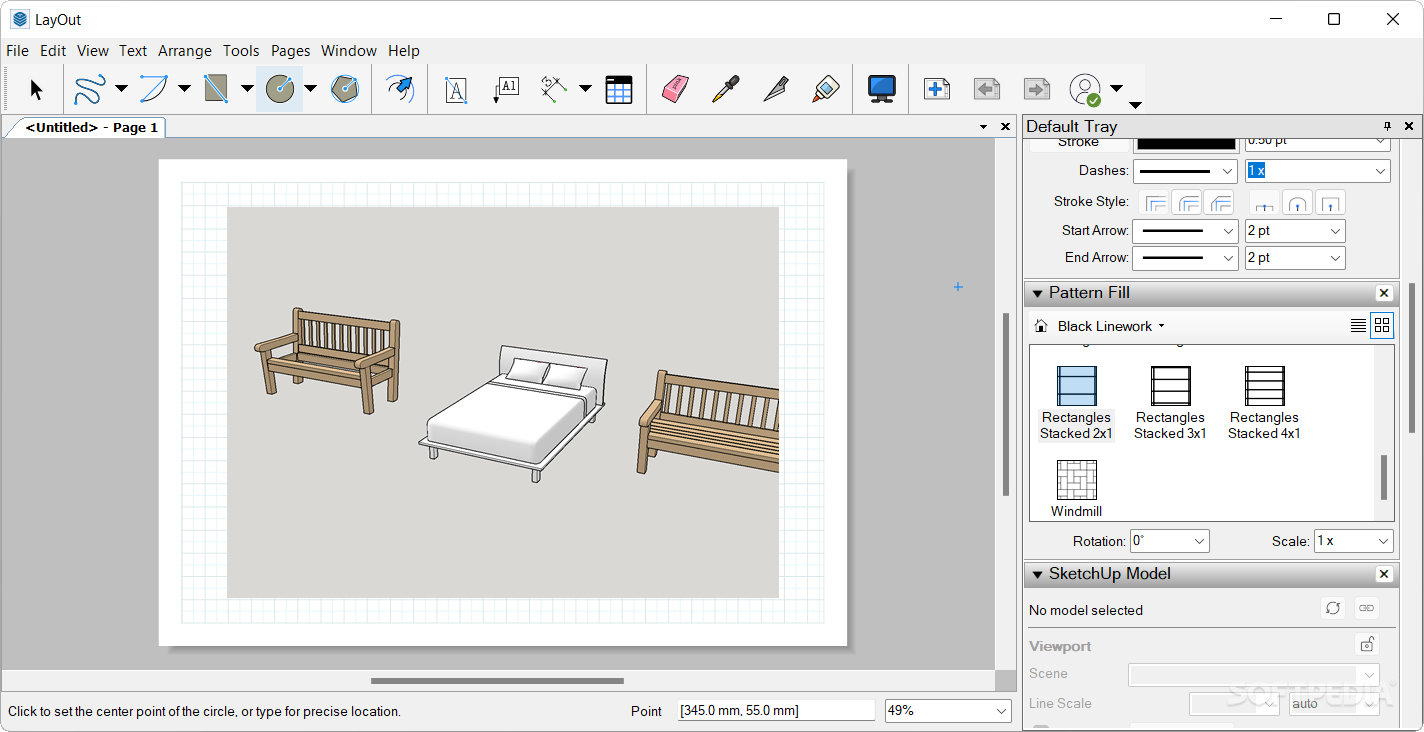Screen dimensions: 1424x732
Task: Open the Freehand tool variants dropdown arrow
Action: tap(121, 89)
